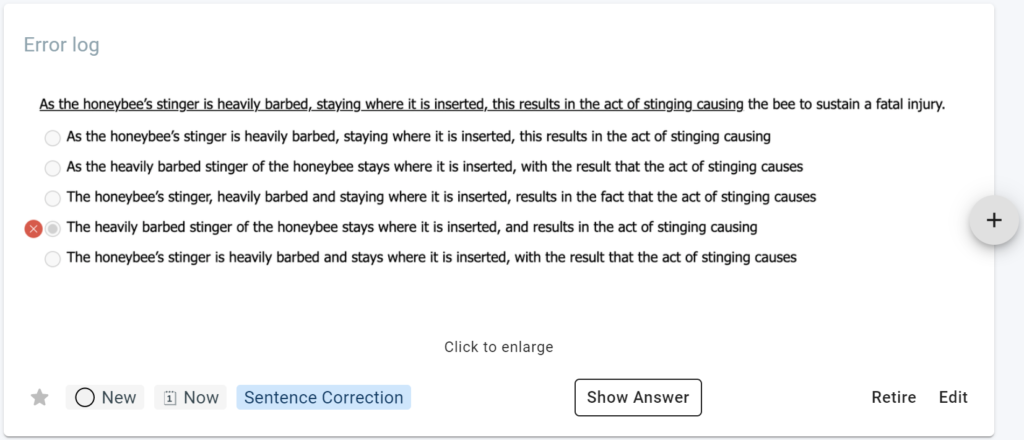Click the Error log heading

[61, 45]
